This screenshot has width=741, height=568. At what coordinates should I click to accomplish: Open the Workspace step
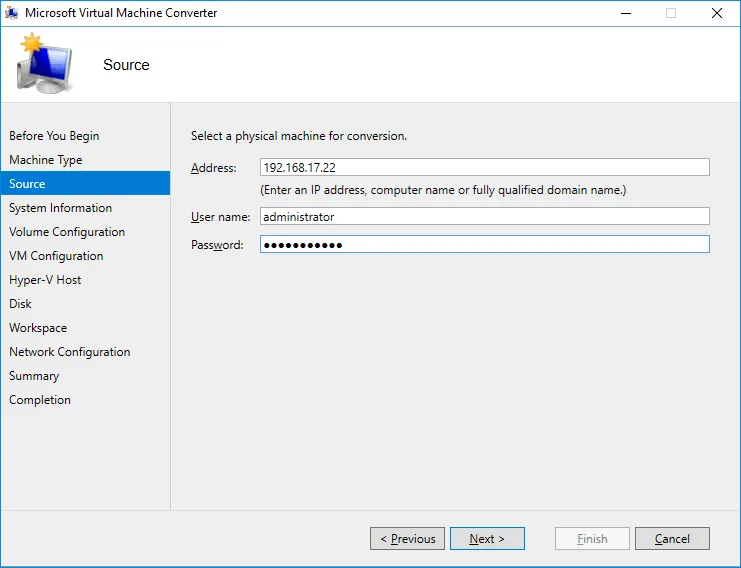(x=38, y=328)
